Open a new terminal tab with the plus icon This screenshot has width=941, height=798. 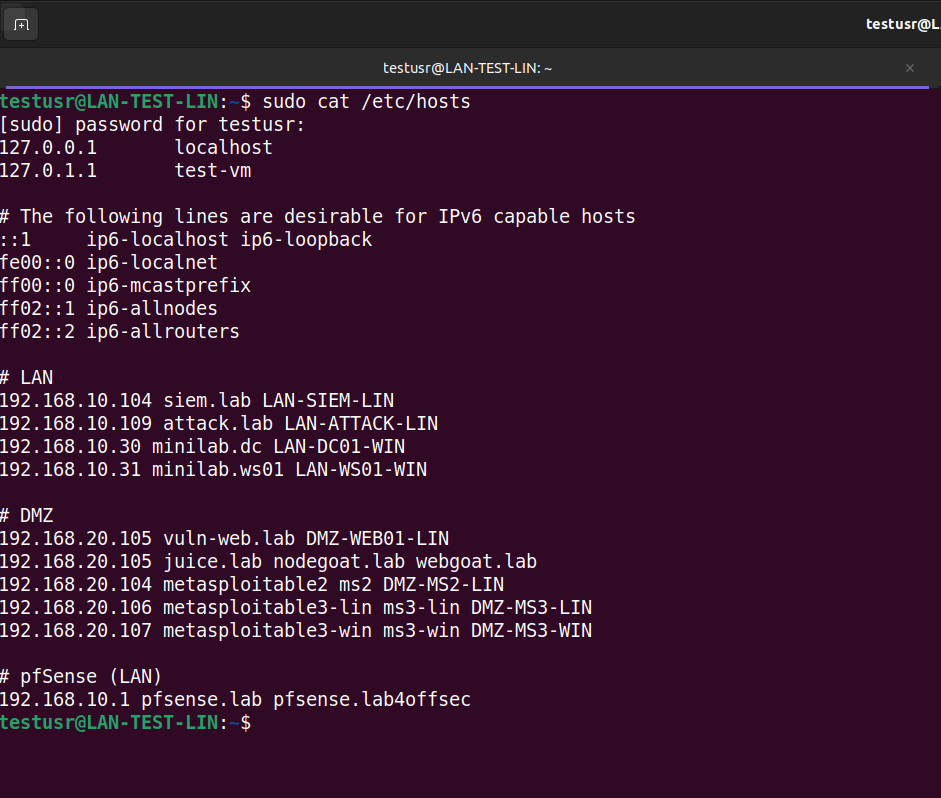point(22,25)
